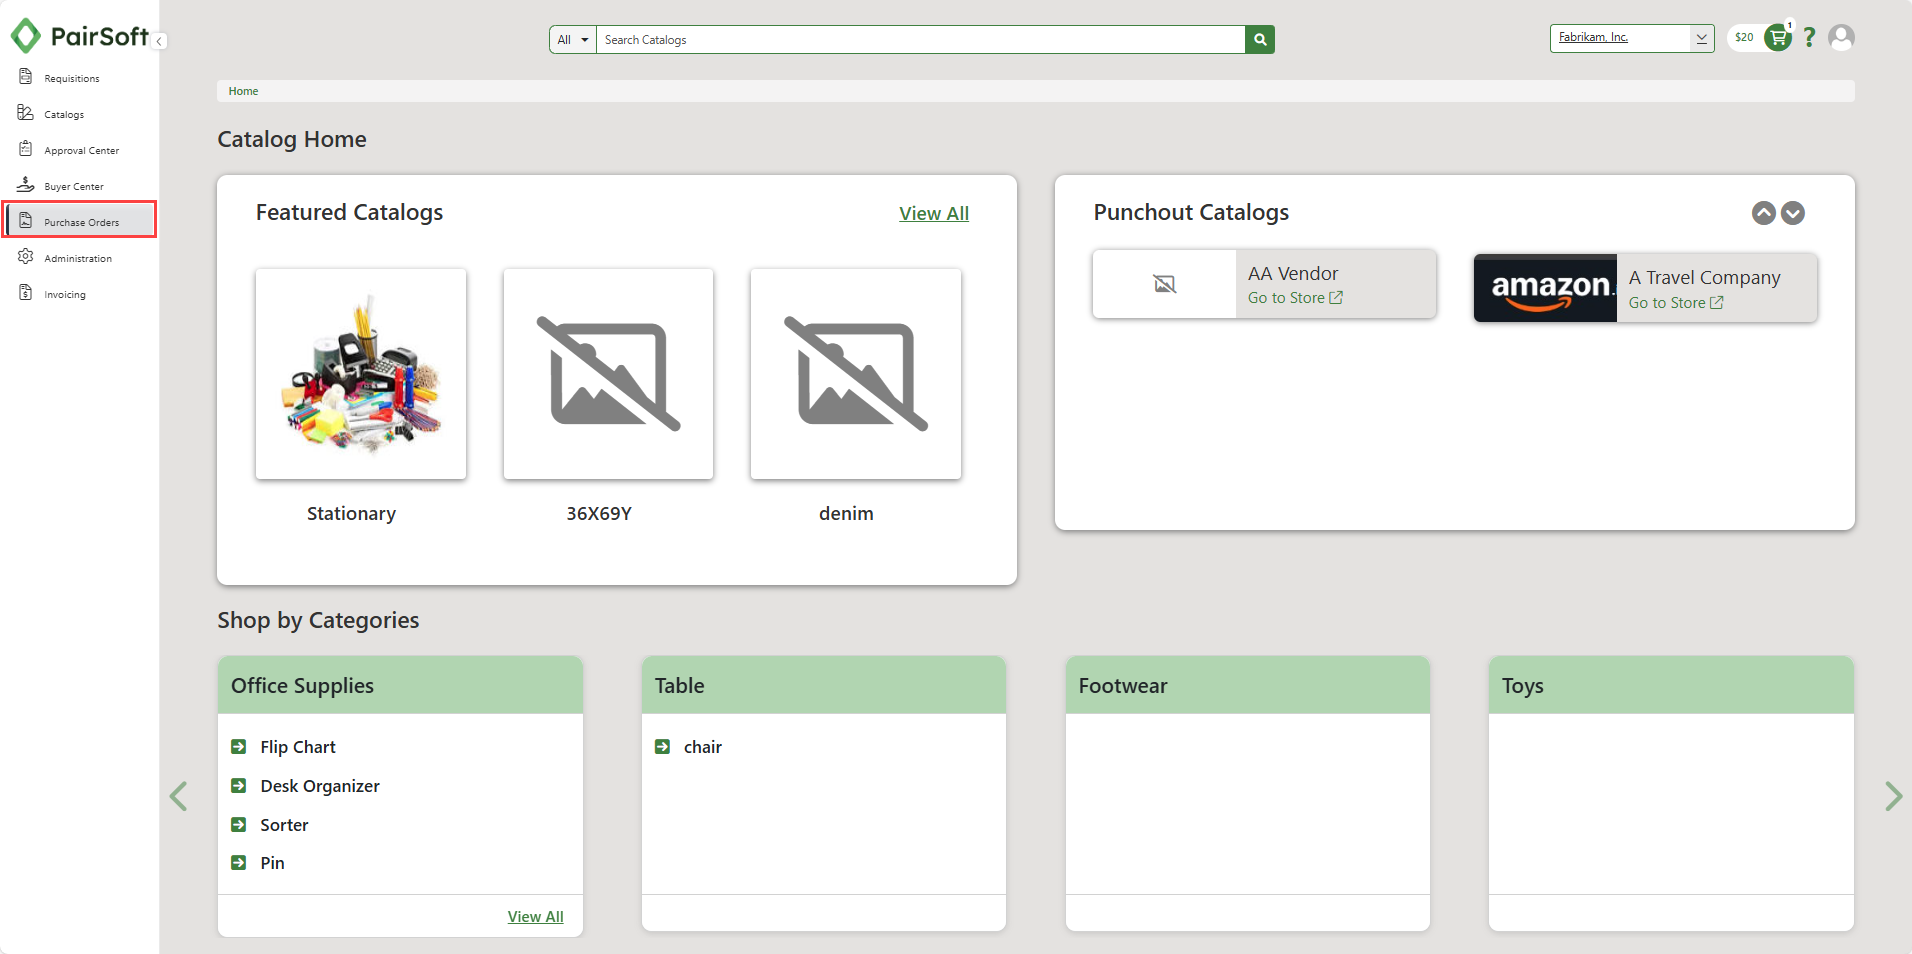
Task: Select Pin category item
Action: [x=272, y=863]
